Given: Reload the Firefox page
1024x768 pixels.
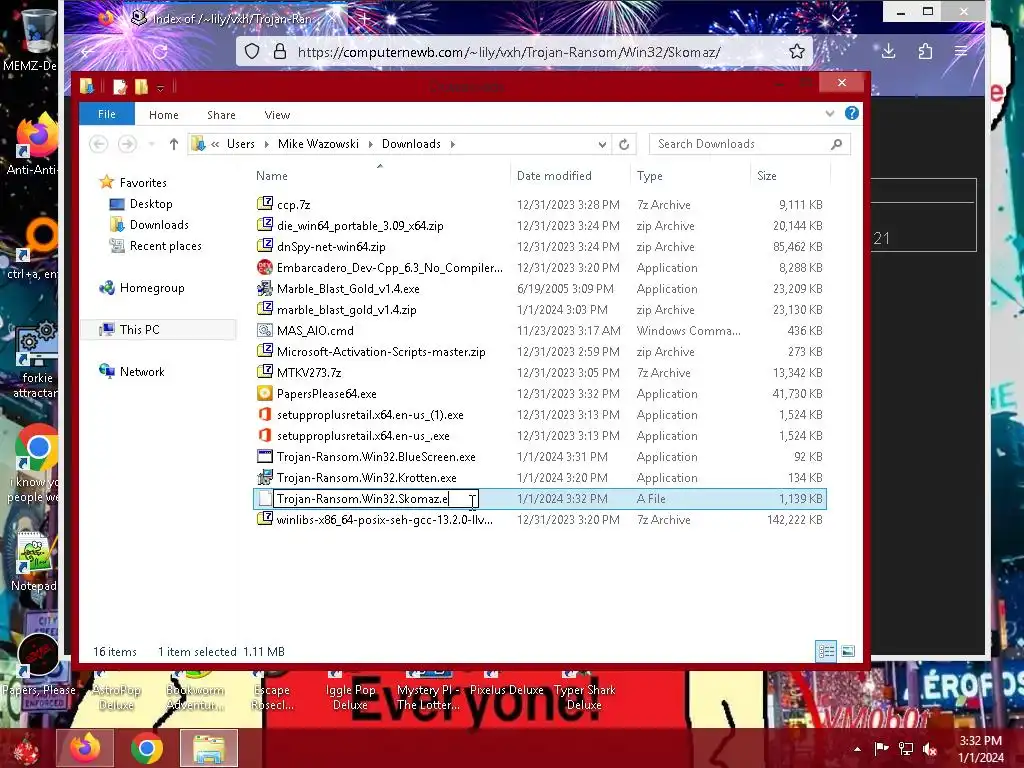Looking at the screenshot, I should tap(160, 52).
